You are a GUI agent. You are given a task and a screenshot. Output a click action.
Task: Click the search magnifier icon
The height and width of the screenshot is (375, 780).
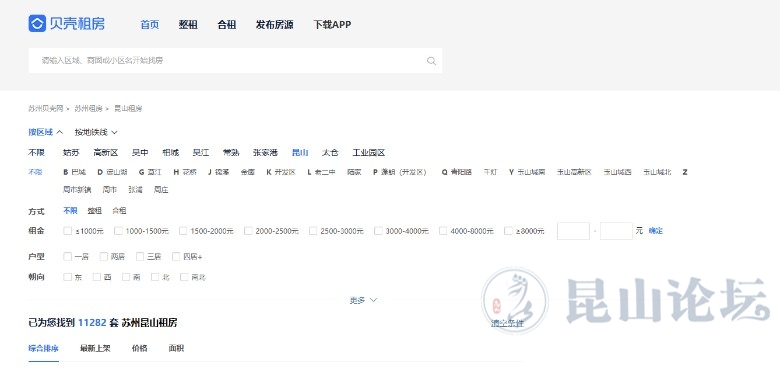tap(431, 61)
